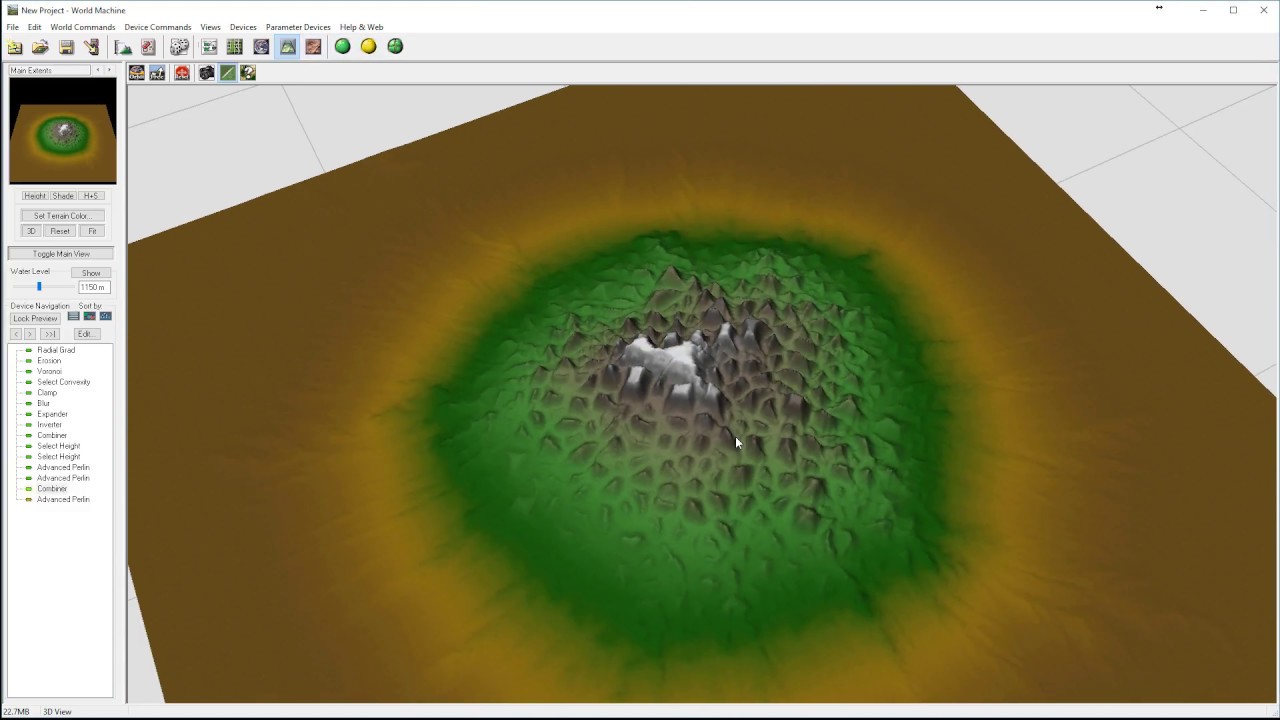
Task: Click Show water level button
Action: (x=91, y=273)
